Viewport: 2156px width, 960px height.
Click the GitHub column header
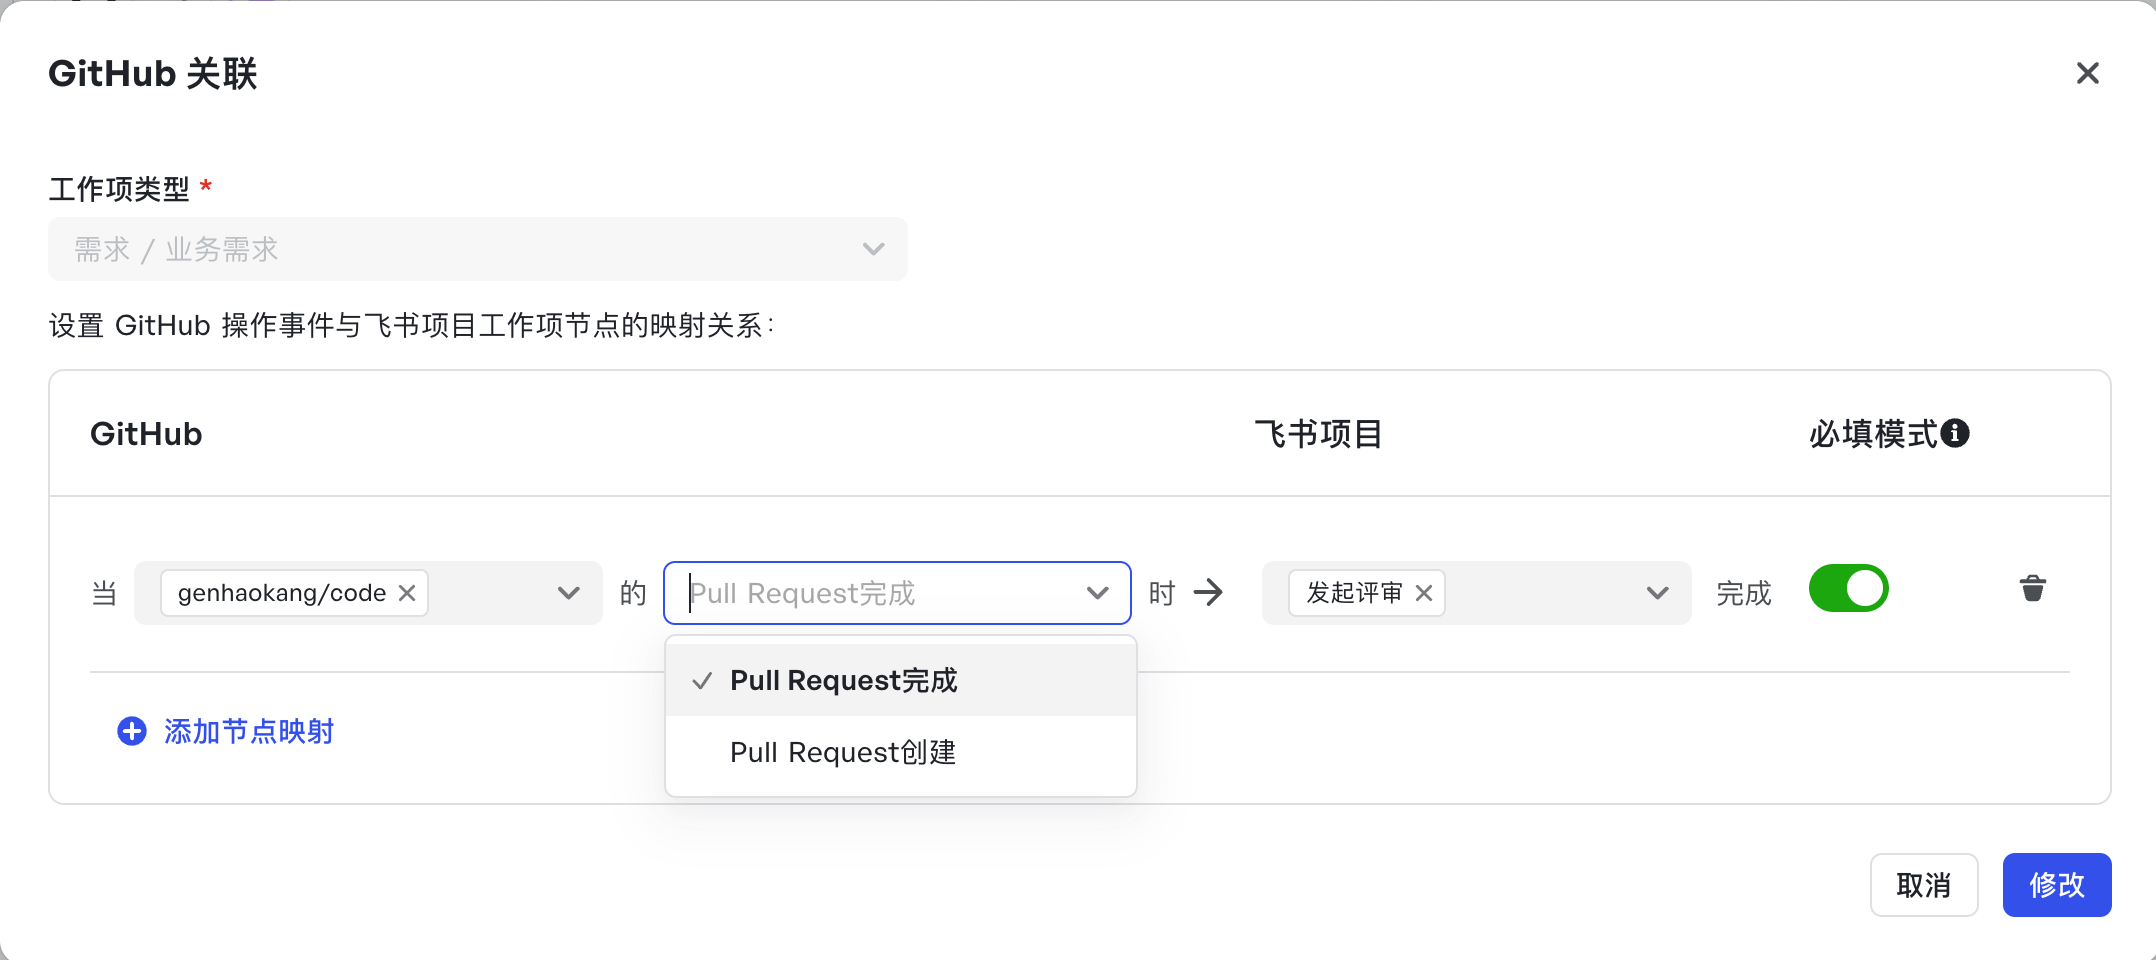pos(146,434)
